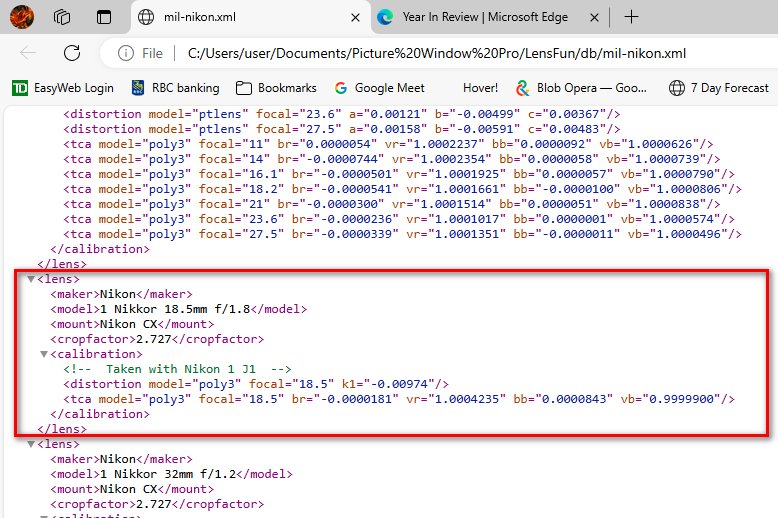The image size is (778, 518).
Task: Refresh the page
Action: (72, 53)
